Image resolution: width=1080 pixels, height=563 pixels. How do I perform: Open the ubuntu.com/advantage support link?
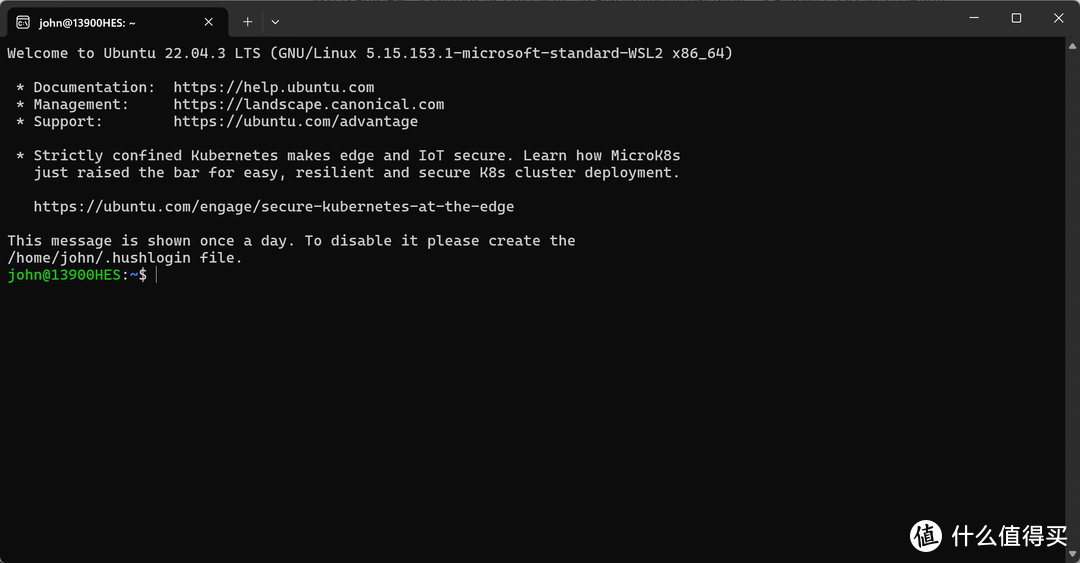tap(295, 122)
